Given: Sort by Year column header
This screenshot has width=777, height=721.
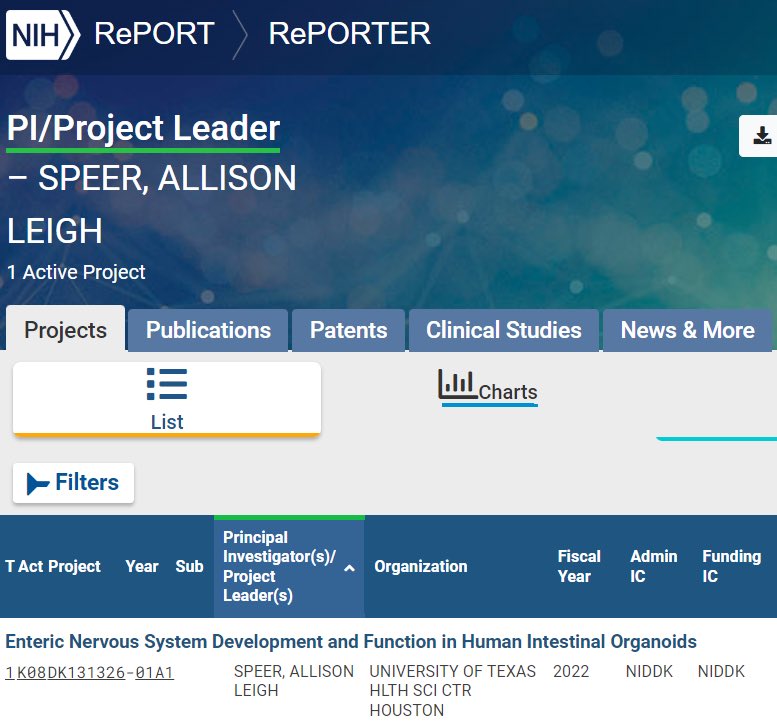Looking at the screenshot, I should [x=142, y=566].
